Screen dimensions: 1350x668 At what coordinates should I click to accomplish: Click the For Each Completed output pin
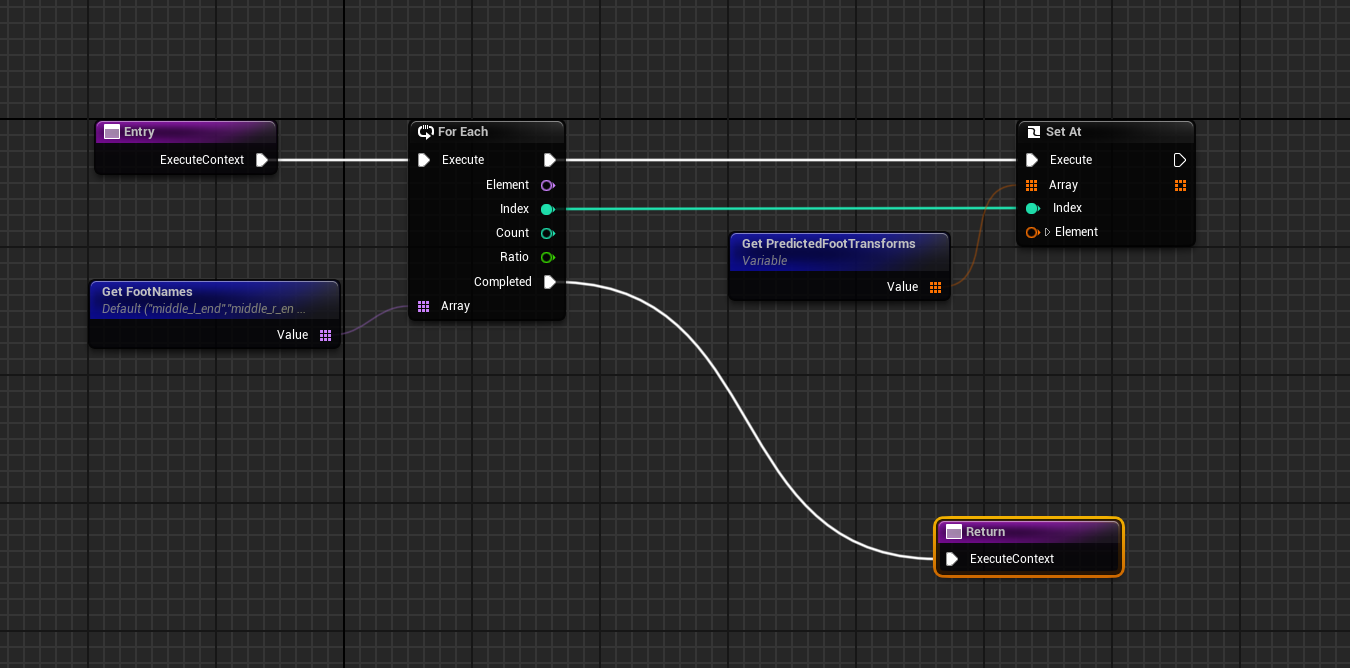549,282
